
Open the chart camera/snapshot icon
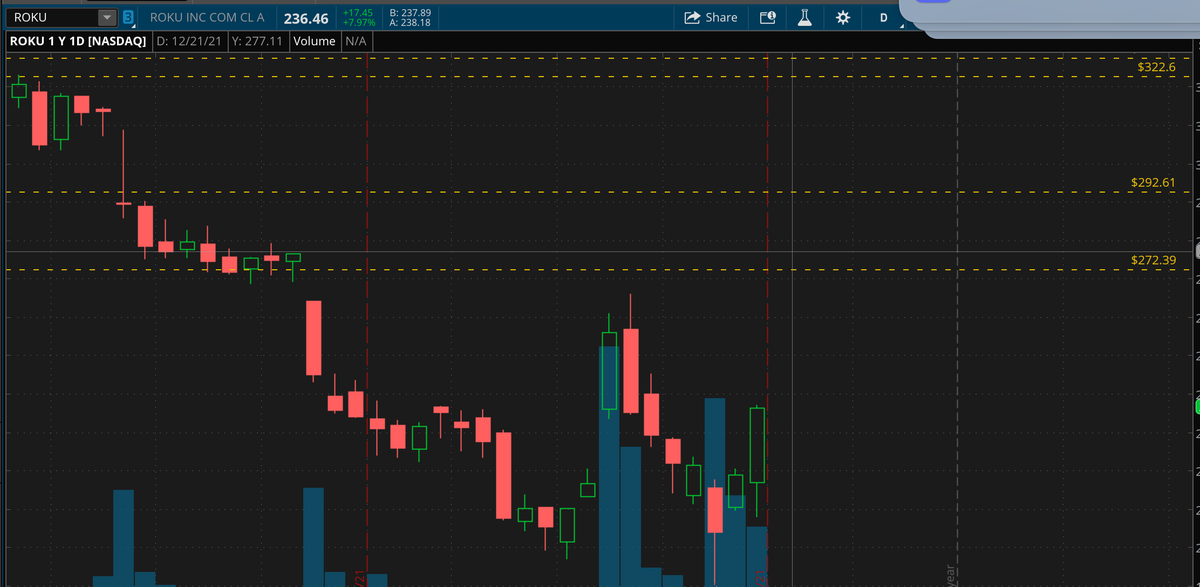(767, 18)
